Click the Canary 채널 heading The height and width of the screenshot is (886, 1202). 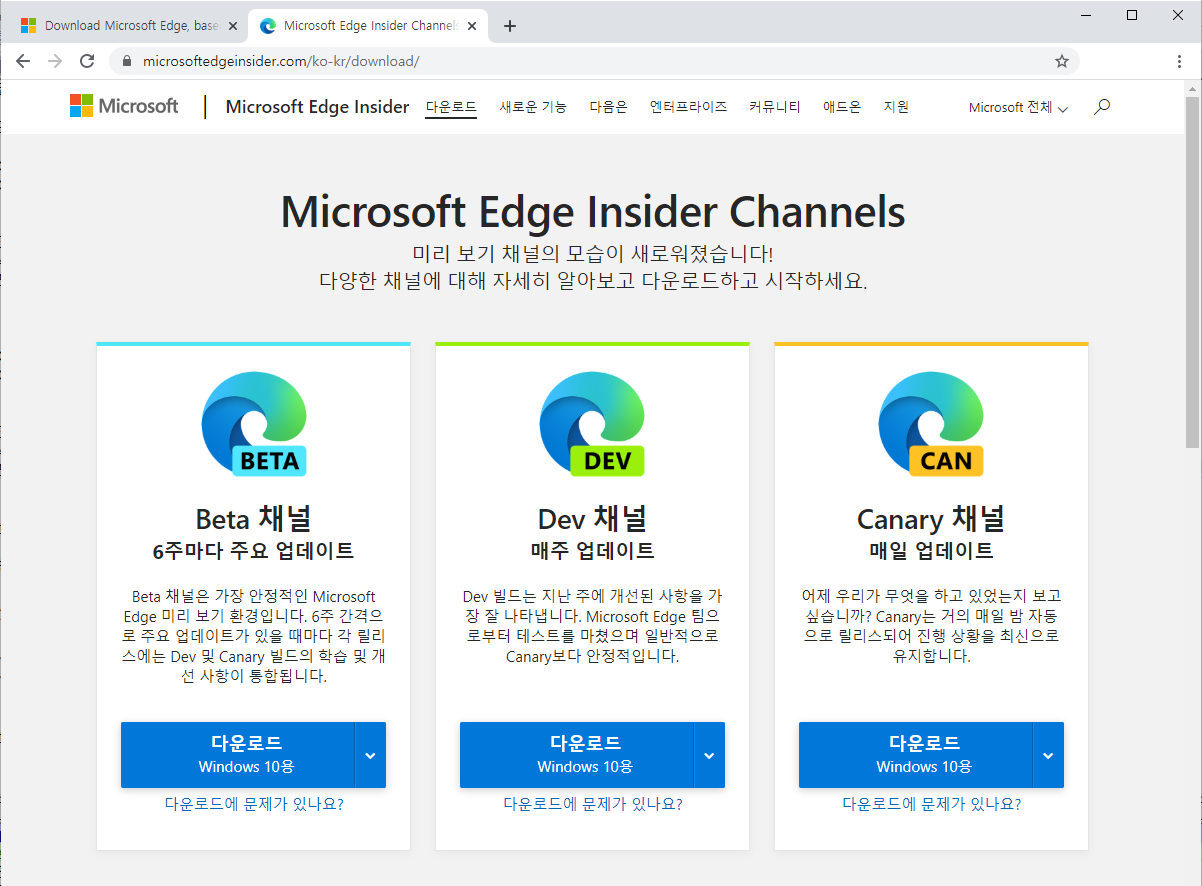[931, 519]
